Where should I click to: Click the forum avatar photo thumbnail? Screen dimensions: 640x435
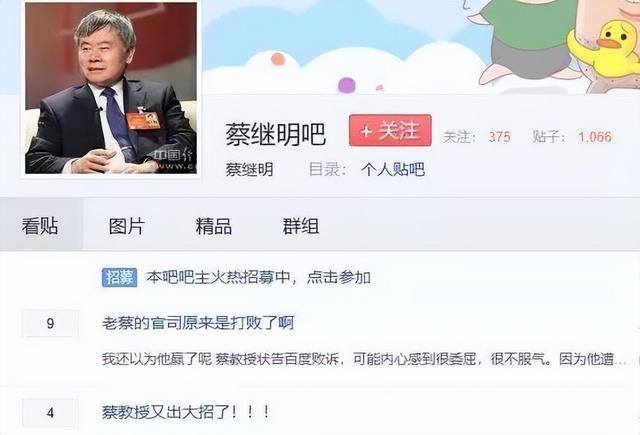[111, 88]
